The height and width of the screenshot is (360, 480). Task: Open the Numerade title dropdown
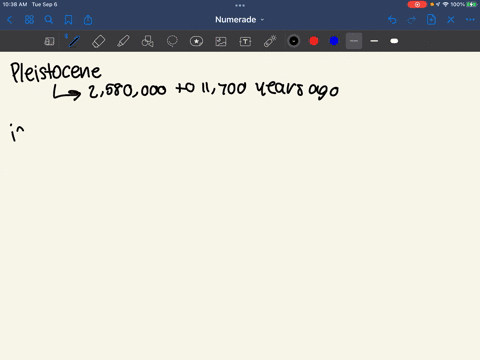[x=240, y=20]
